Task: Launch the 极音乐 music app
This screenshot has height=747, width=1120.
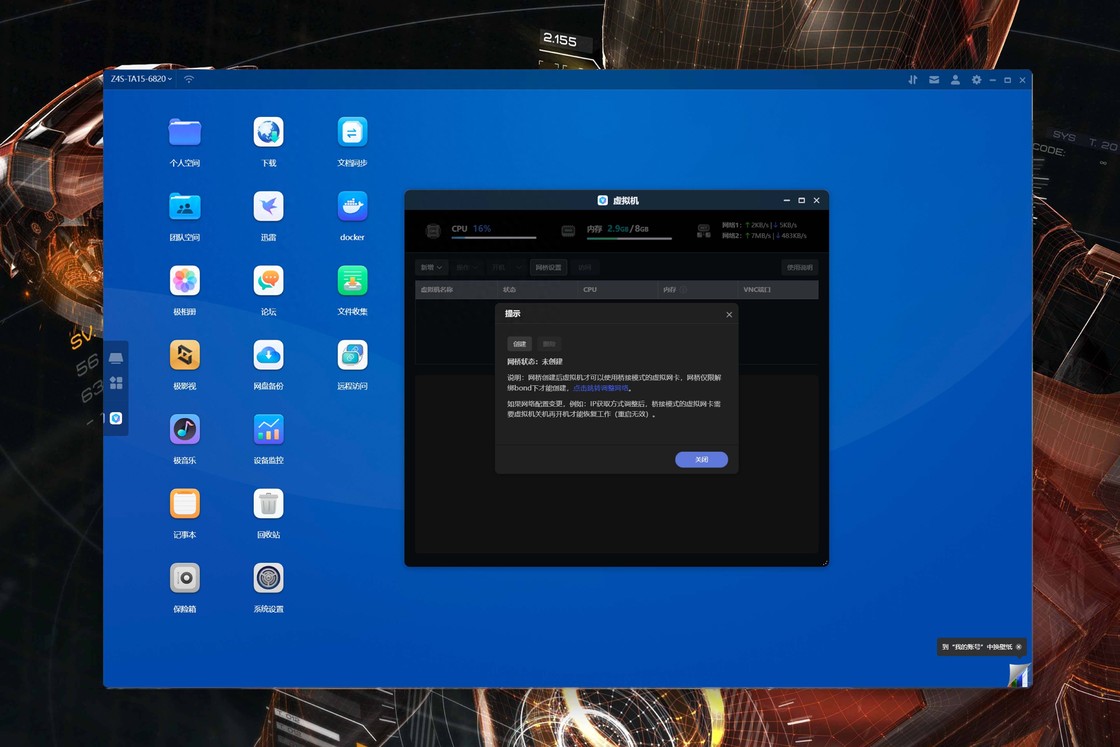Action: pos(184,429)
